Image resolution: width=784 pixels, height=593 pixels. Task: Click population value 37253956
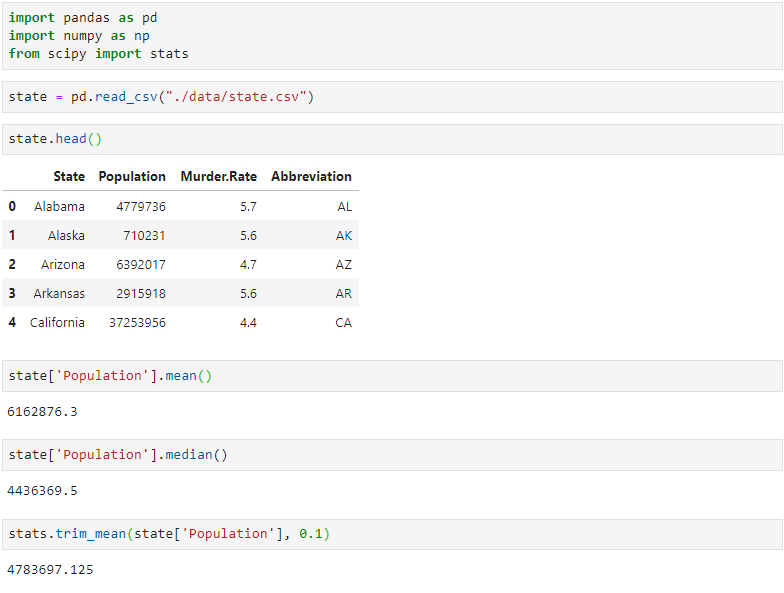[x=138, y=322]
